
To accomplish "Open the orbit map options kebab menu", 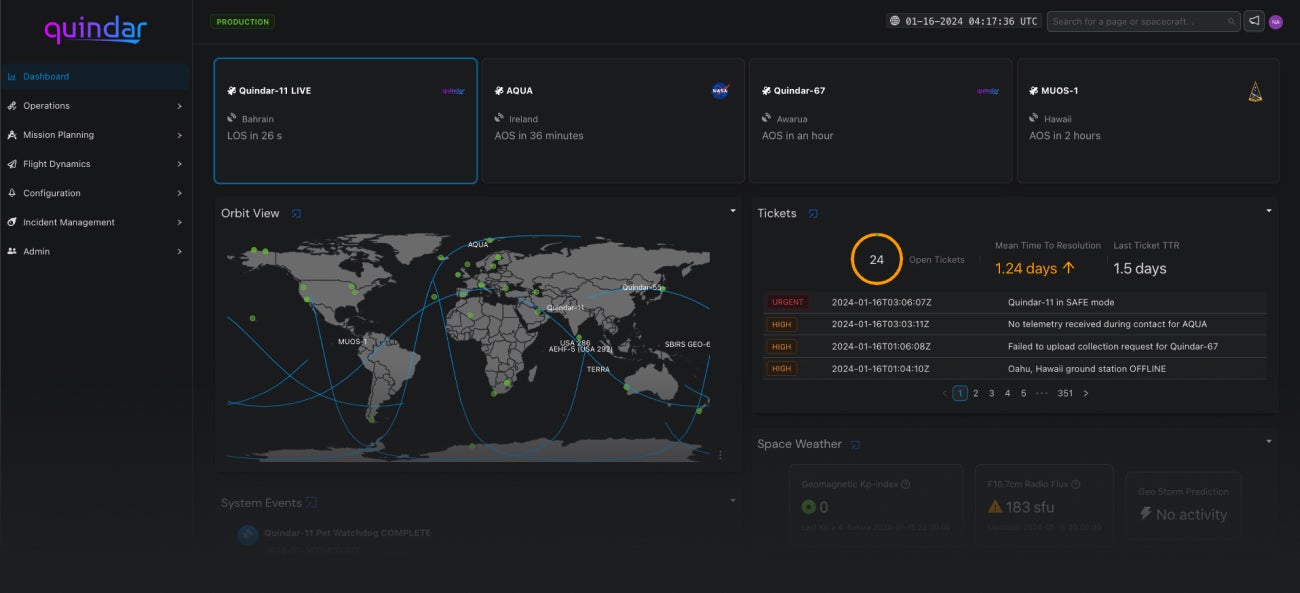I will pyautogui.click(x=720, y=455).
